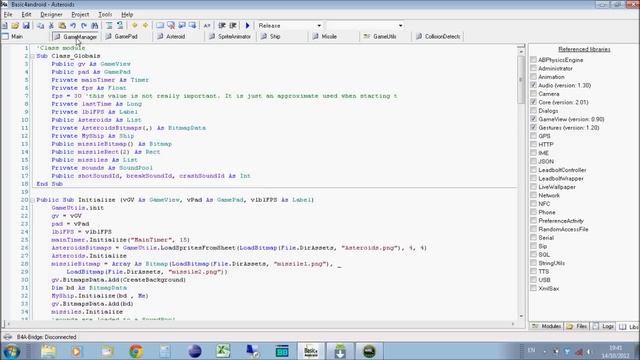Image resolution: width=640 pixels, height=360 pixels.
Task: Enable the ABPhysicsEngine library checkbox
Action: click(533, 60)
